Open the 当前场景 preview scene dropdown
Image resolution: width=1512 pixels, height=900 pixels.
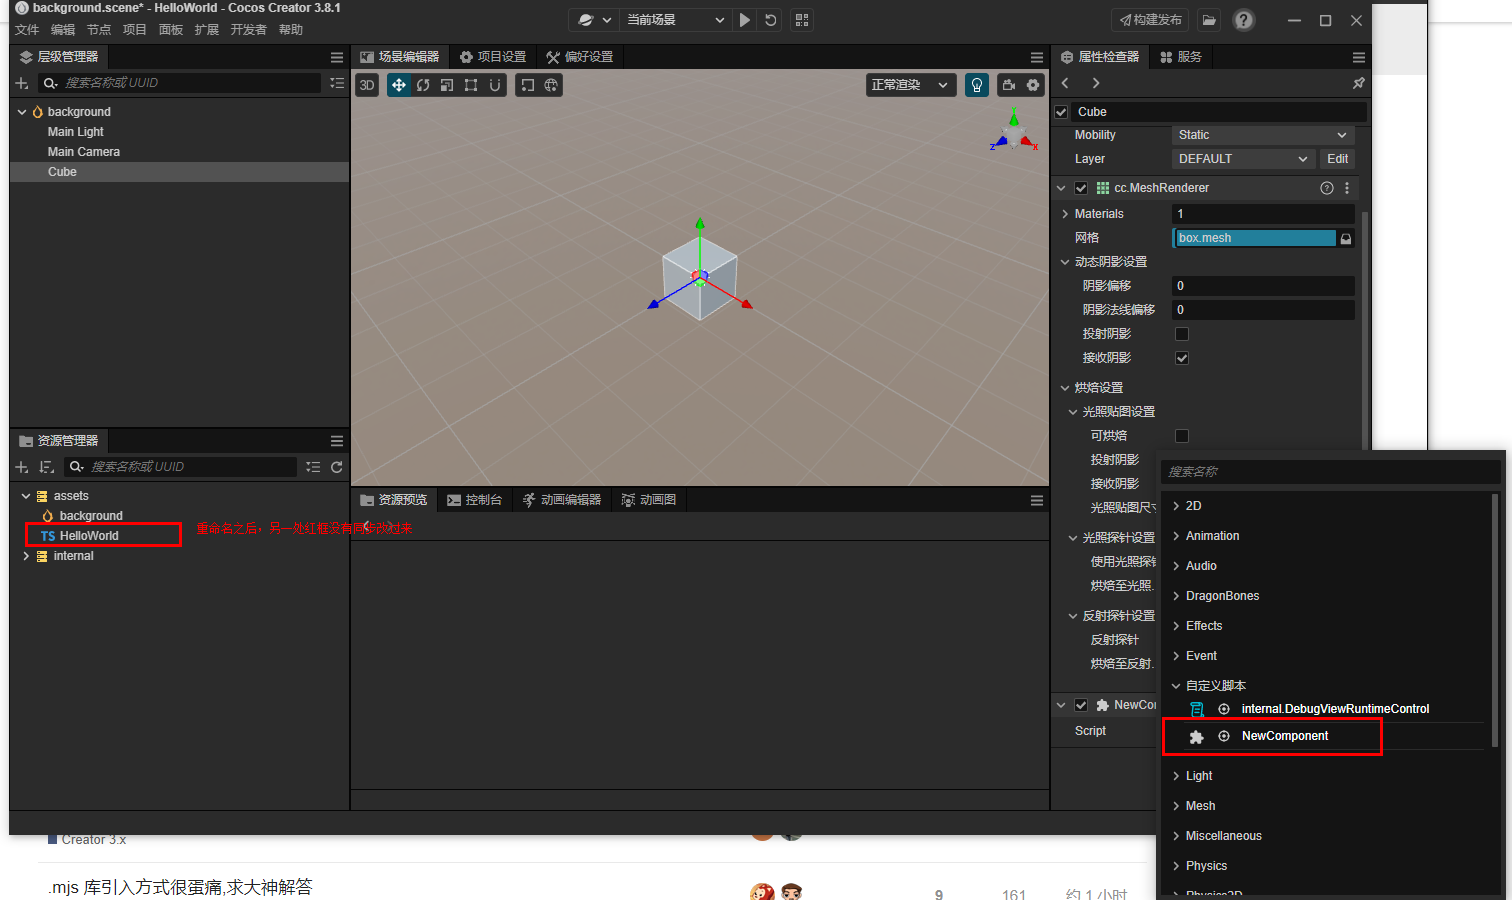[x=675, y=20]
